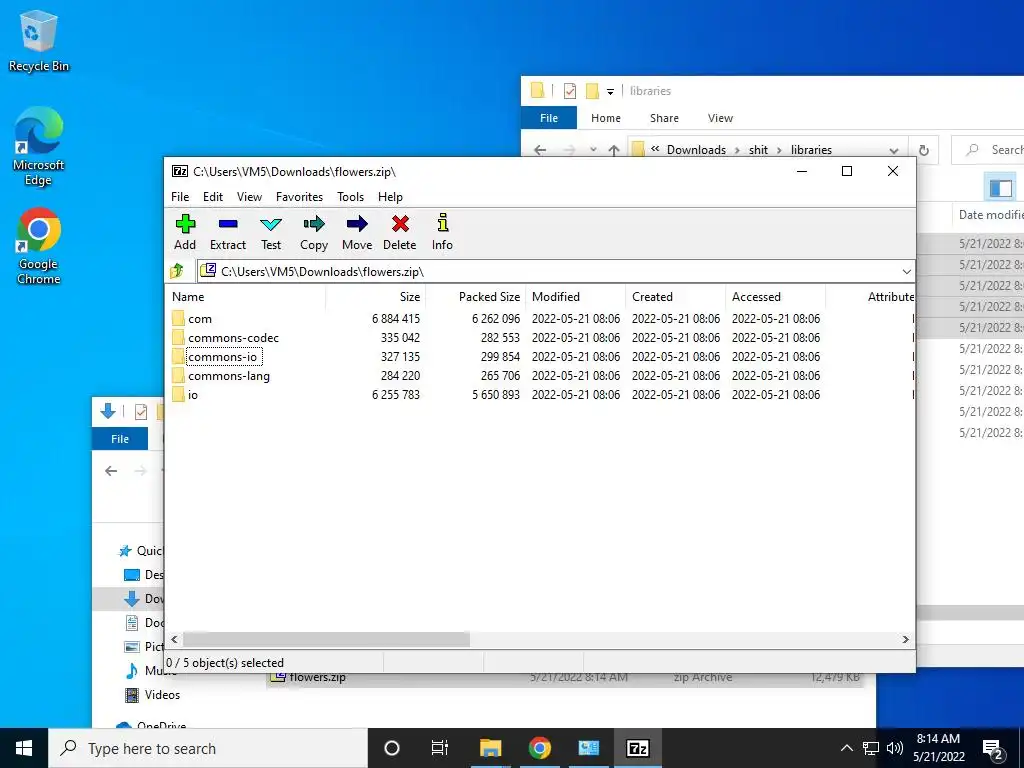Open Task View on the taskbar
This screenshot has height=768, width=1024.
[x=440, y=748]
